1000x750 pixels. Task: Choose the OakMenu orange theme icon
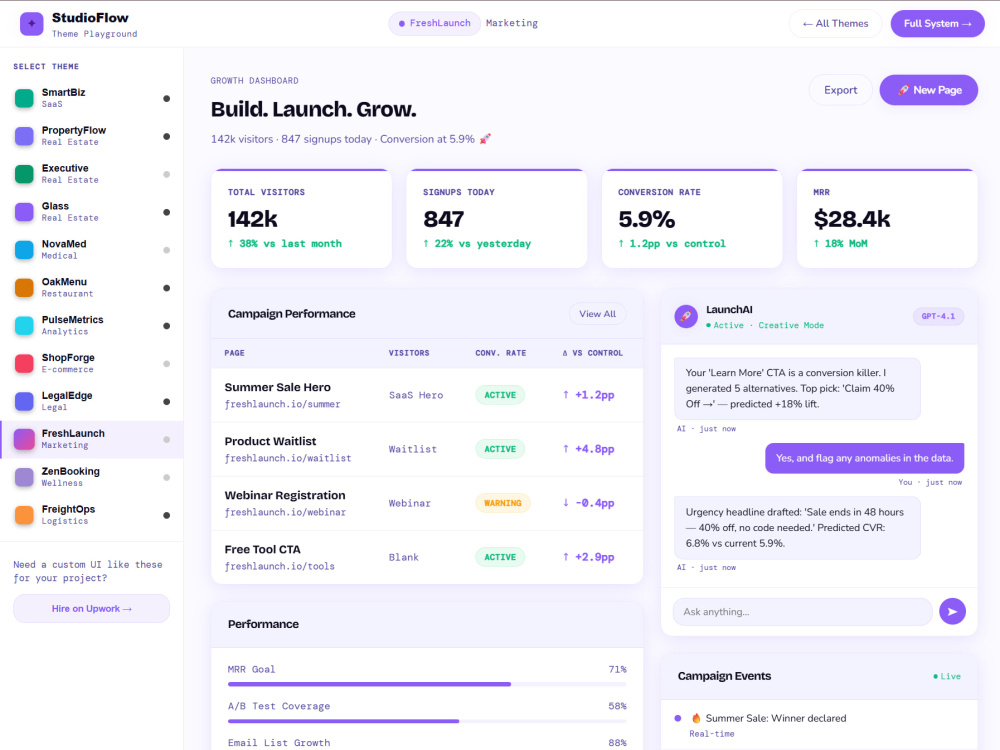pos(24,288)
